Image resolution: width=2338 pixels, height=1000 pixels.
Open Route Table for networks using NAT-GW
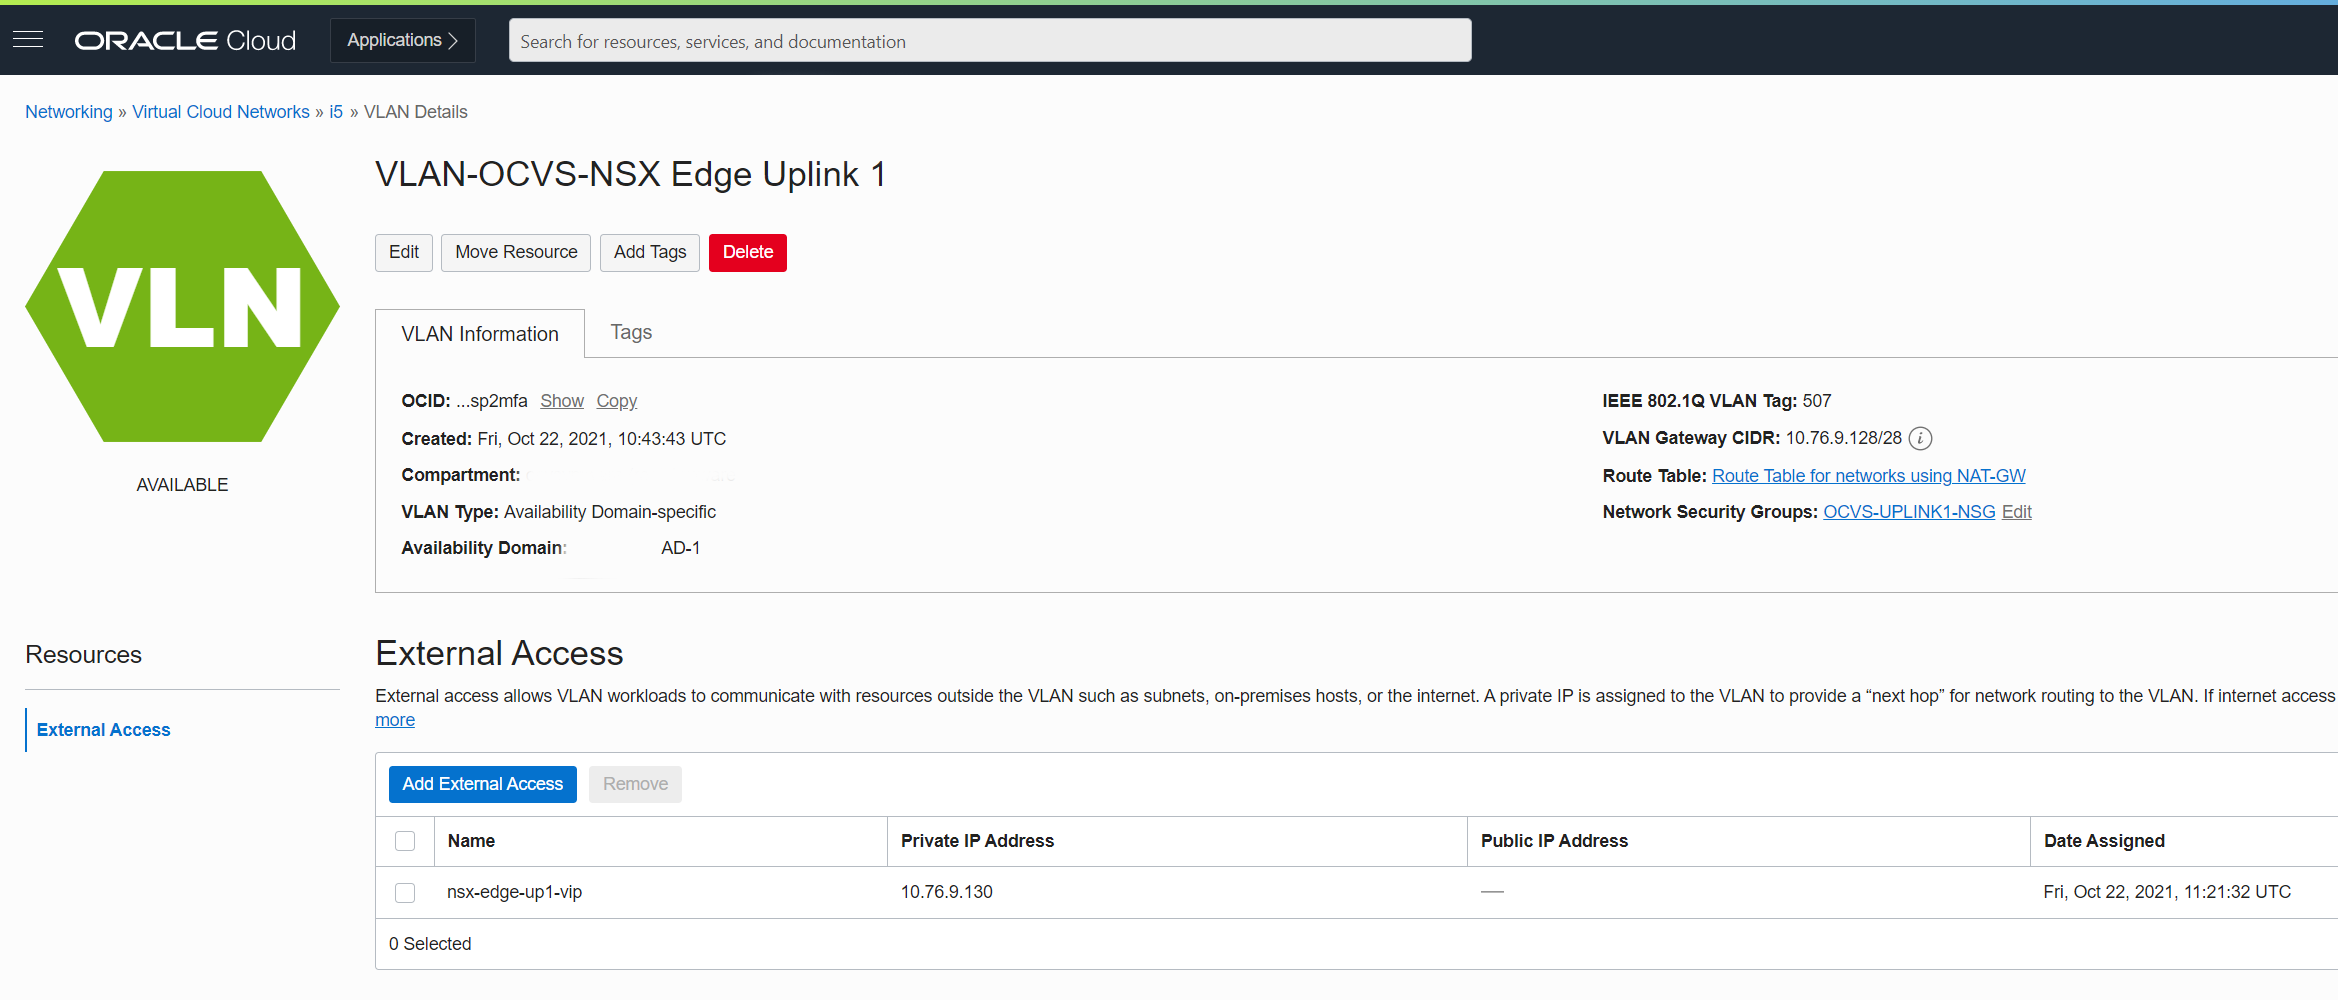point(1868,476)
